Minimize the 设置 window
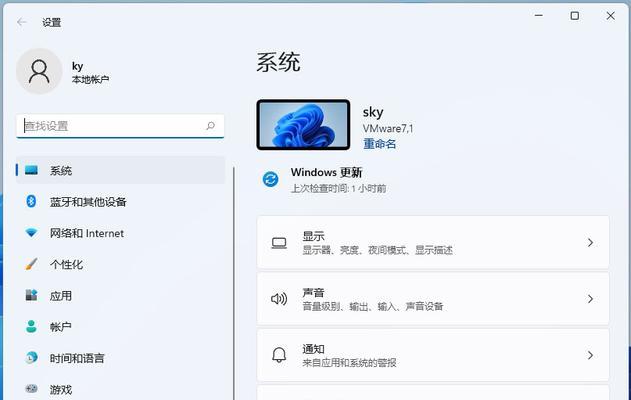Image resolution: width=631 pixels, height=400 pixels. pyautogui.click(x=538, y=16)
